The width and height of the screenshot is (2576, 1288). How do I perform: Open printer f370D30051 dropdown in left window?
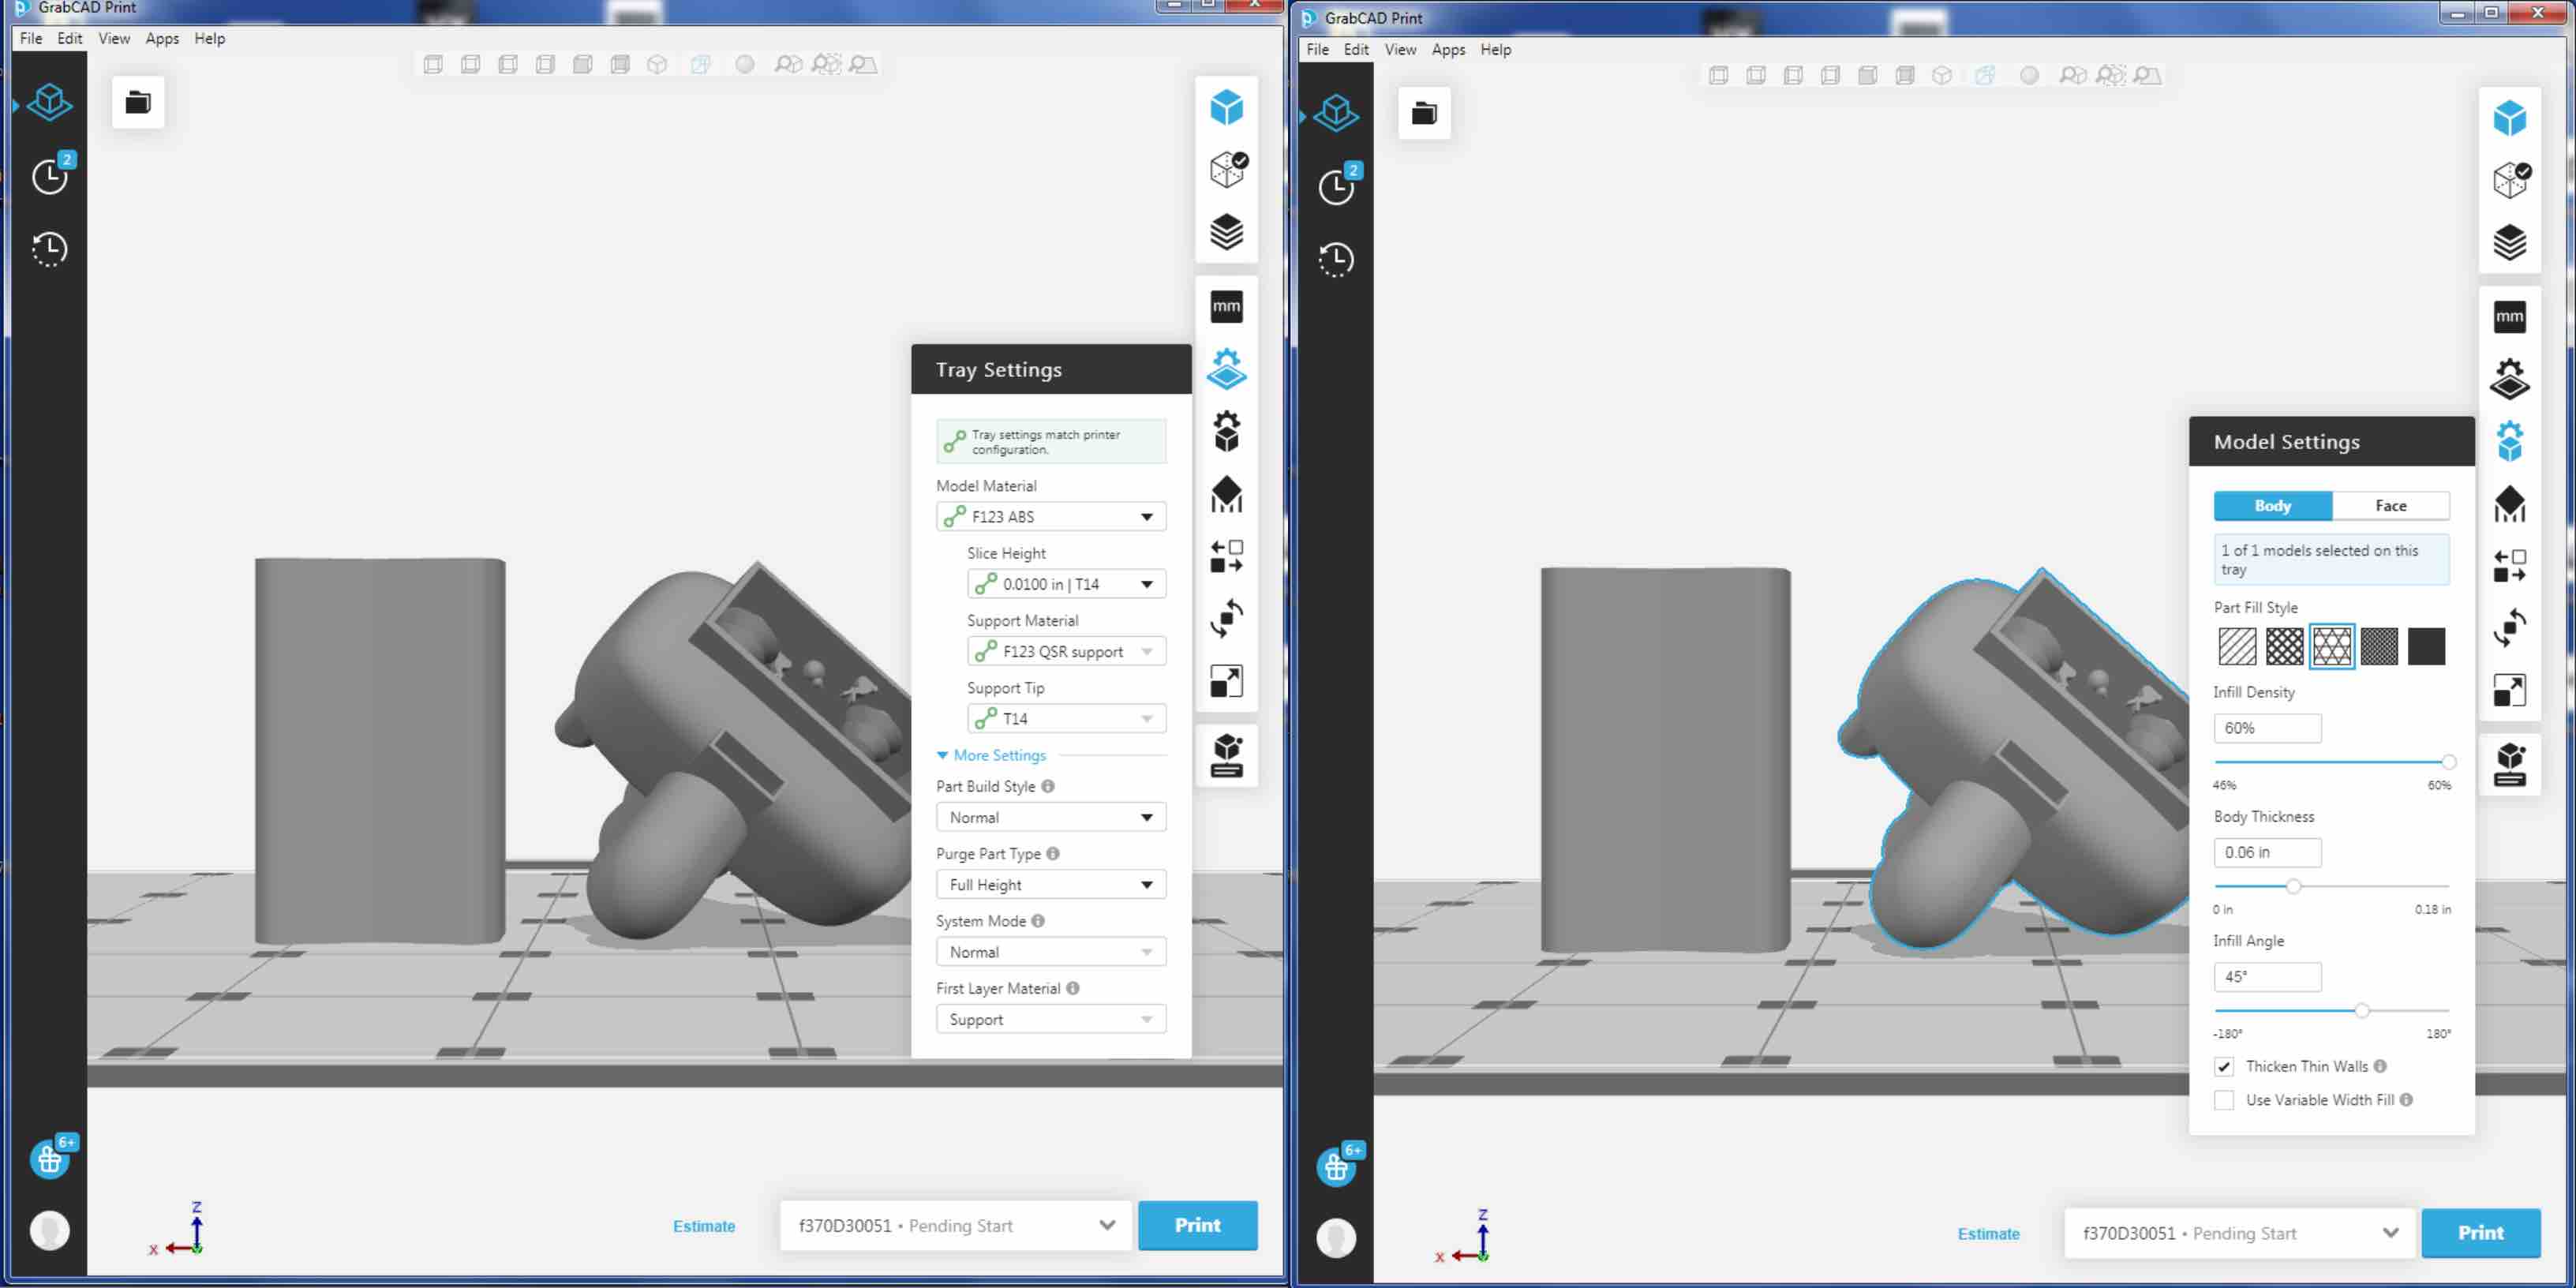click(x=956, y=1225)
